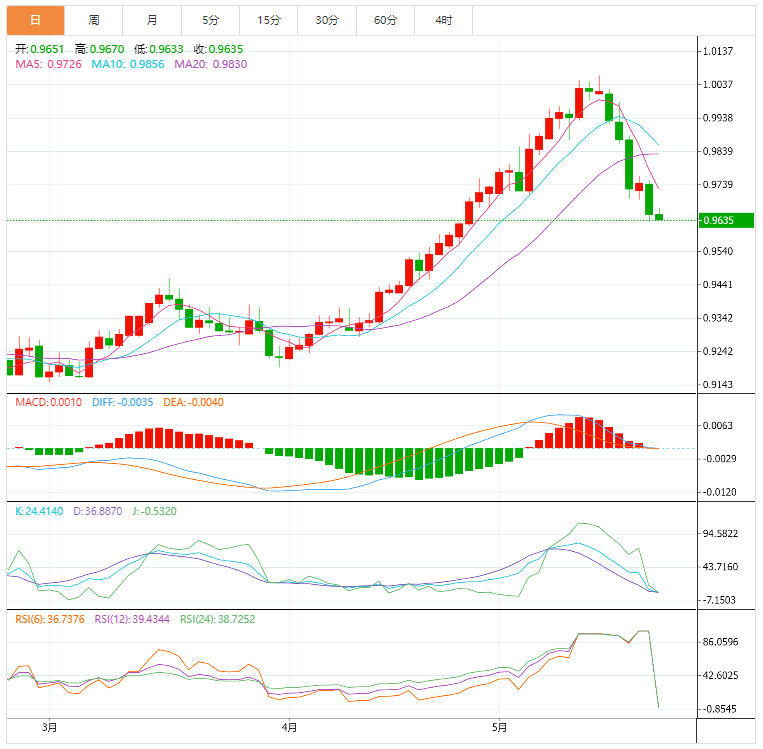The width and height of the screenshot is (763, 749).
Task: Click the MA20: 0.9830 indicator label
Action: click(211, 64)
